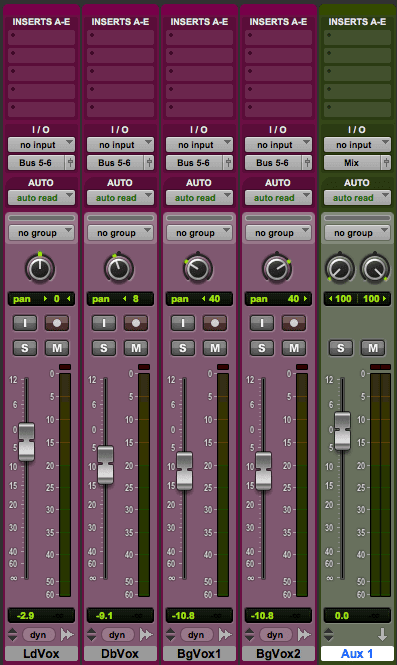The image size is (397, 665).
Task: Click Aux 1 left pan knob
Action: coord(339,268)
